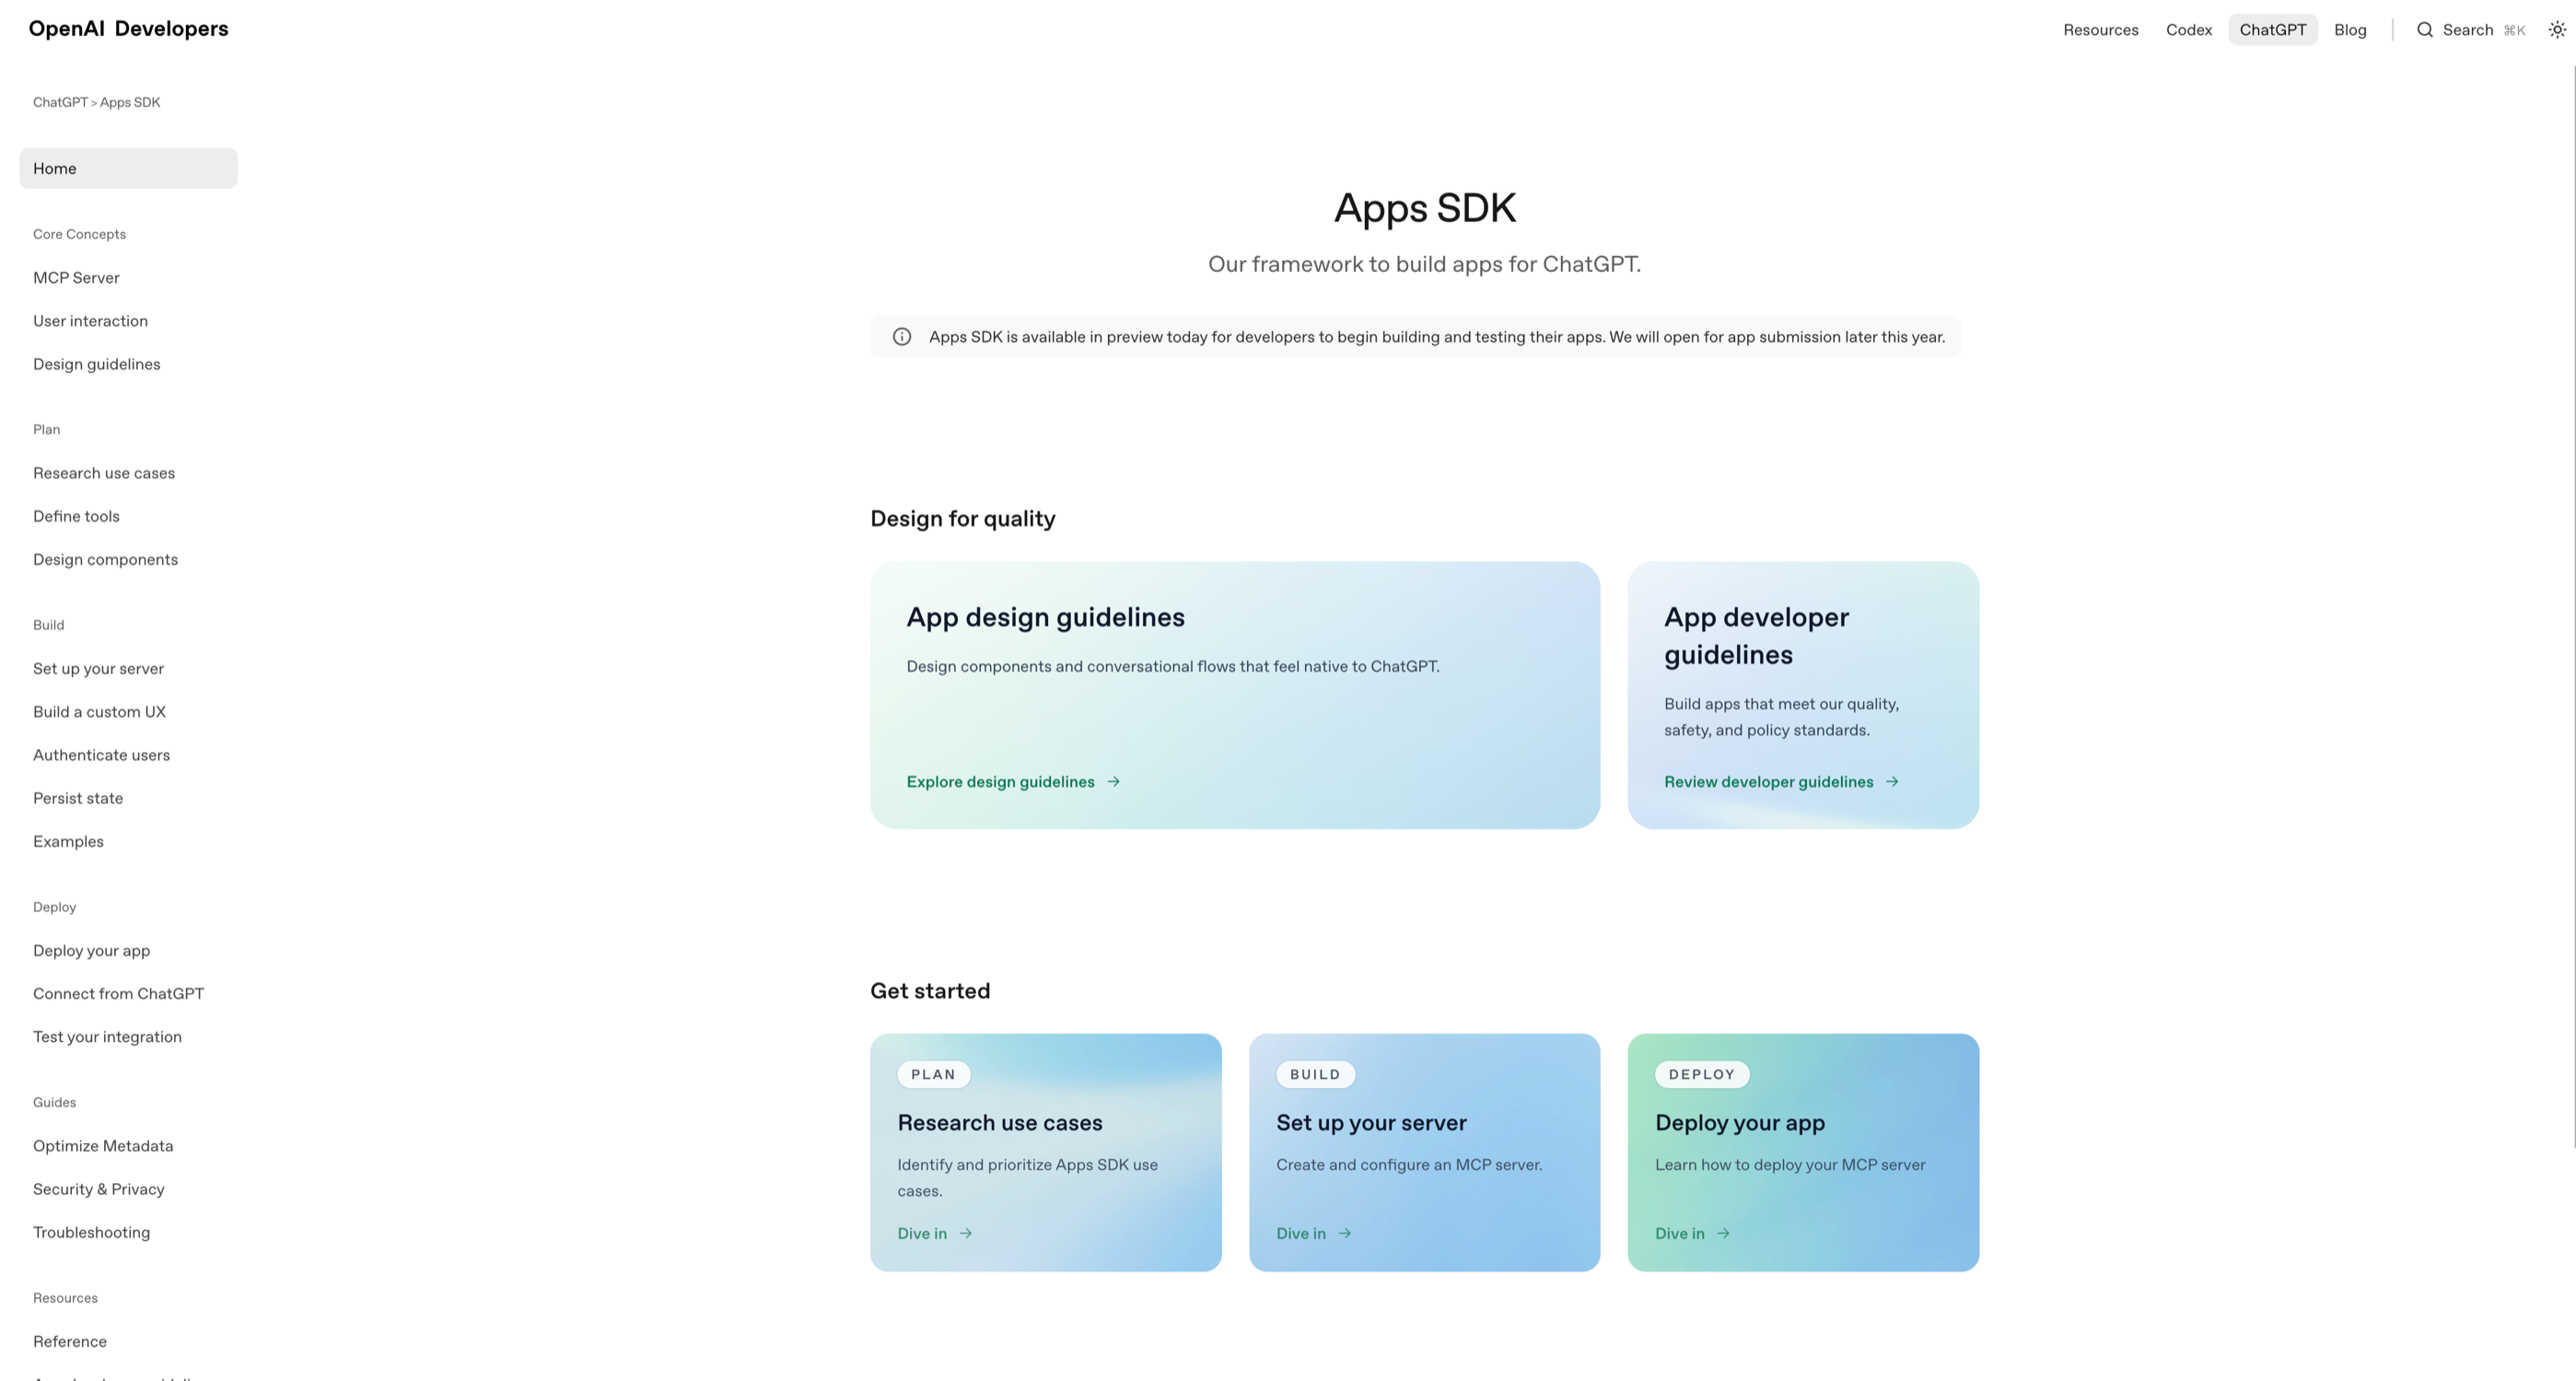Open the App design guidelines card
This screenshot has height=1381, width=2576.
1234,694
